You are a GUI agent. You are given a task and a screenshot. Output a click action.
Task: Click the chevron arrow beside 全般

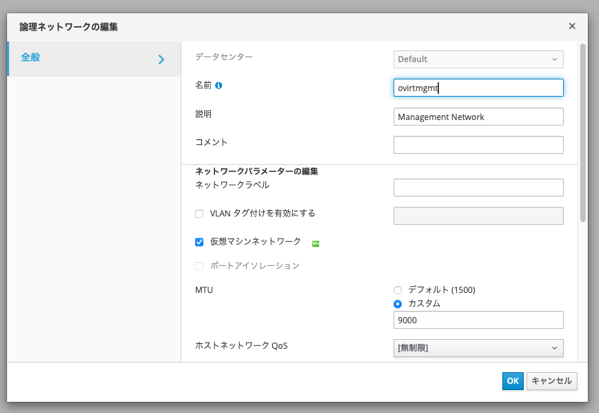click(x=161, y=59)
